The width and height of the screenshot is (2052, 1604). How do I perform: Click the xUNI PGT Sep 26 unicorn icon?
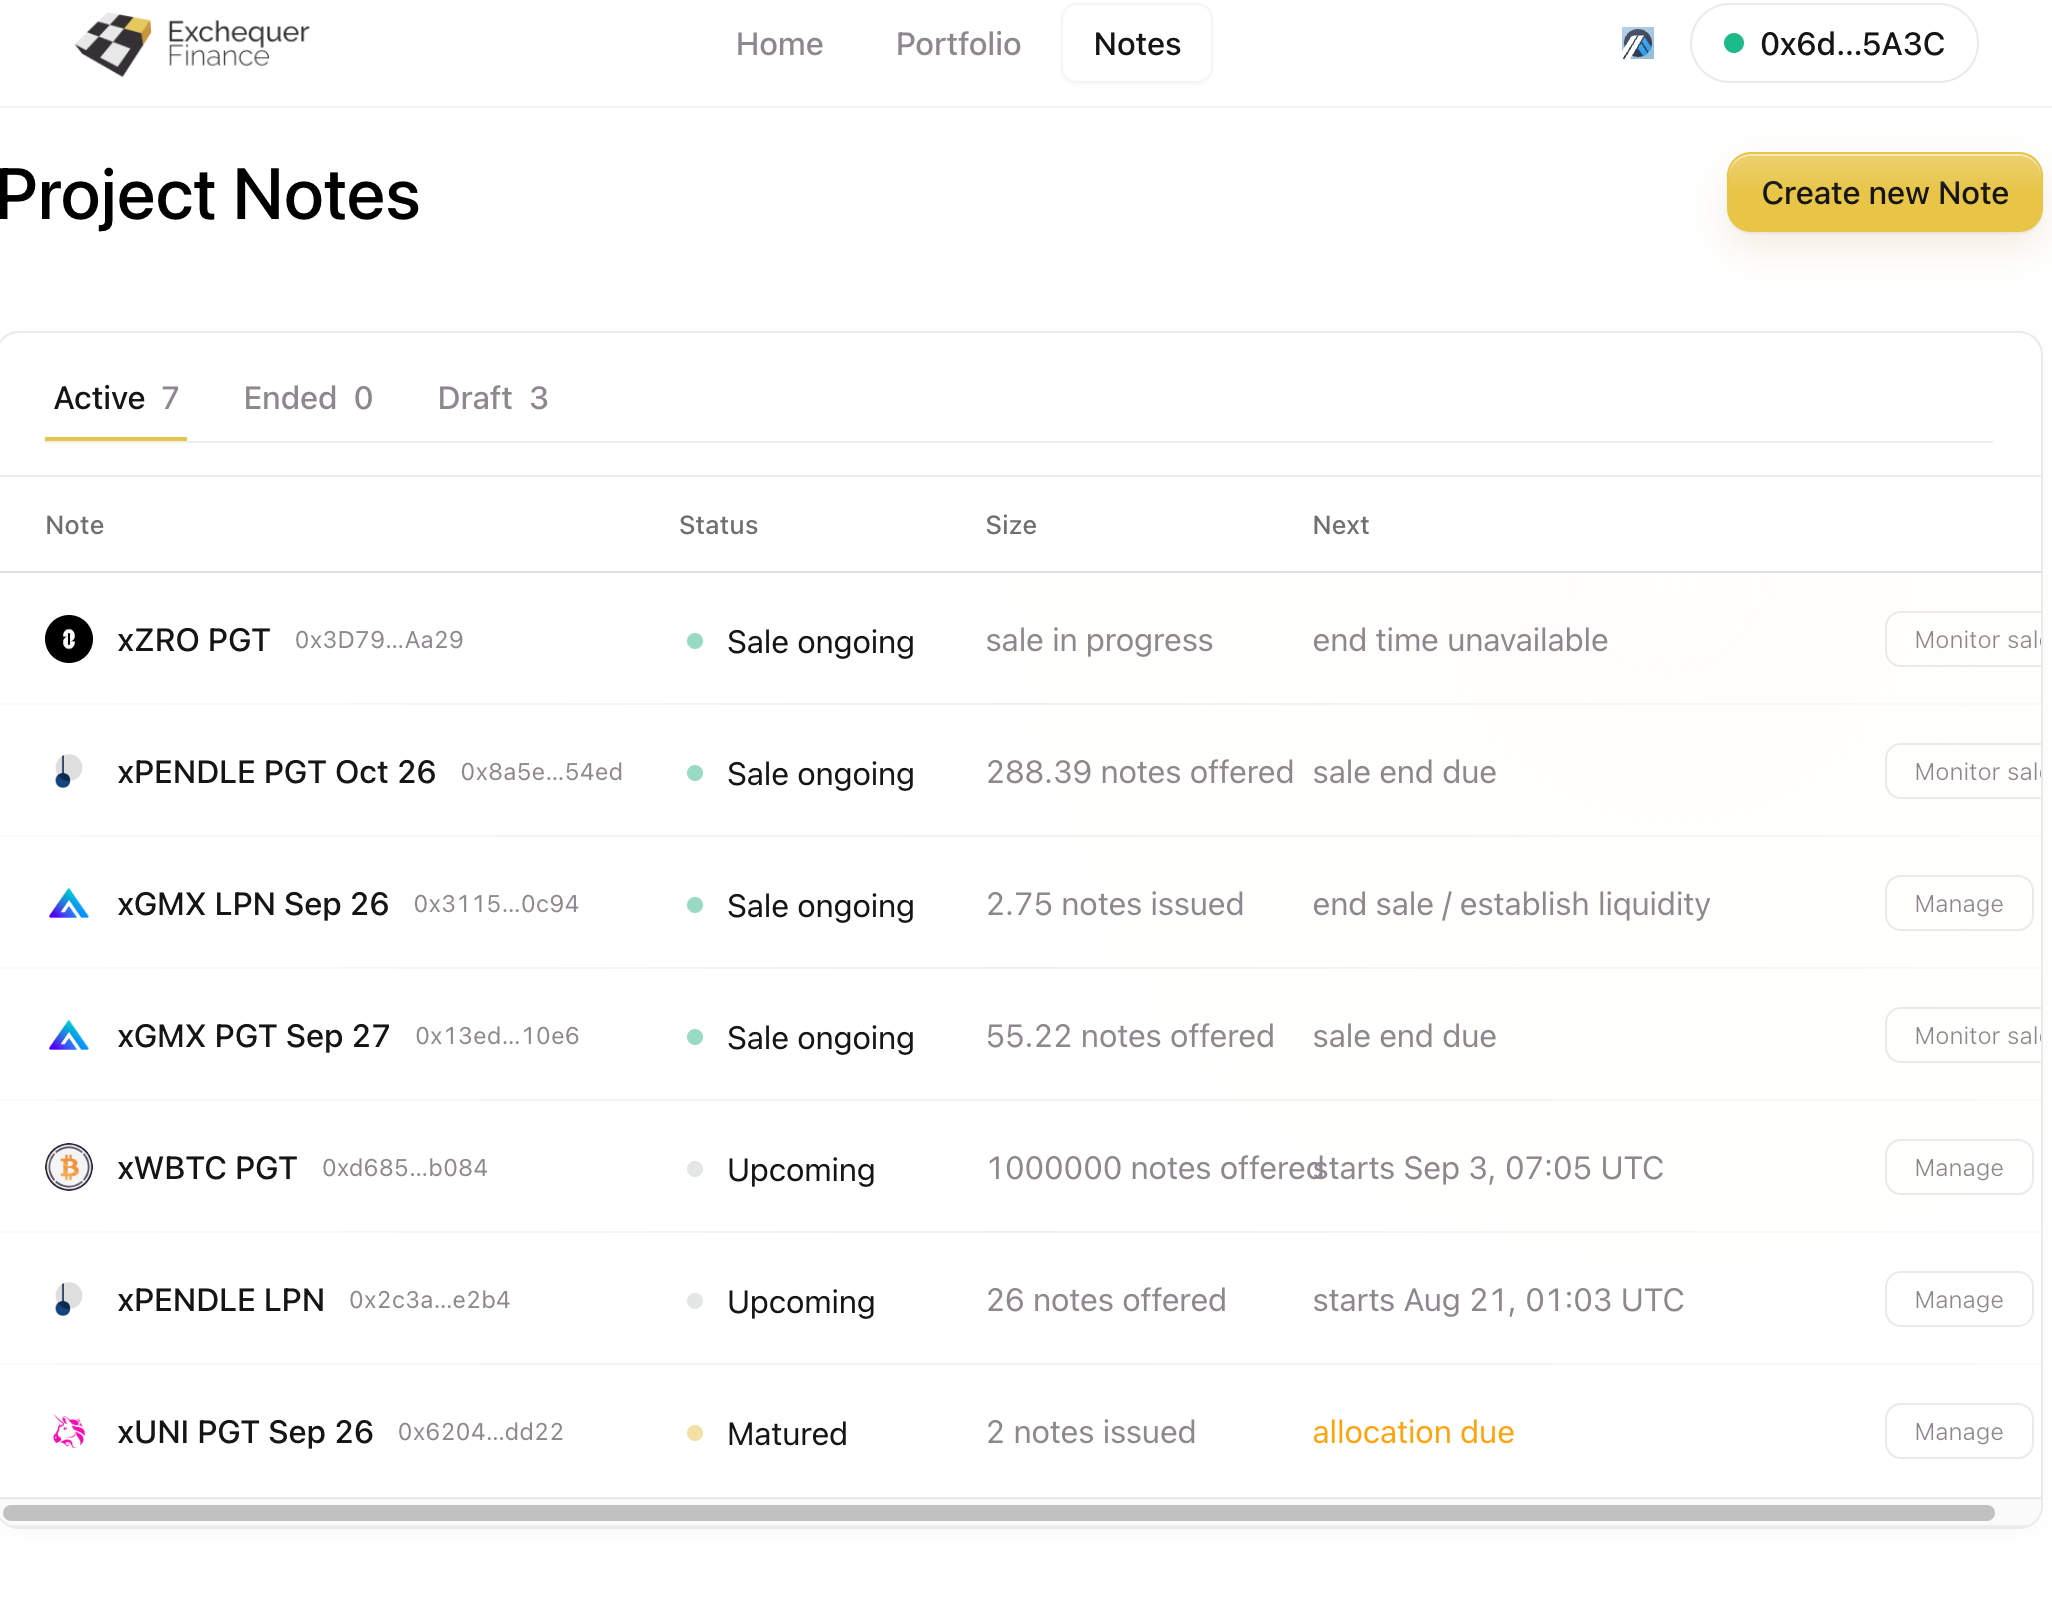click(69, 1432)
